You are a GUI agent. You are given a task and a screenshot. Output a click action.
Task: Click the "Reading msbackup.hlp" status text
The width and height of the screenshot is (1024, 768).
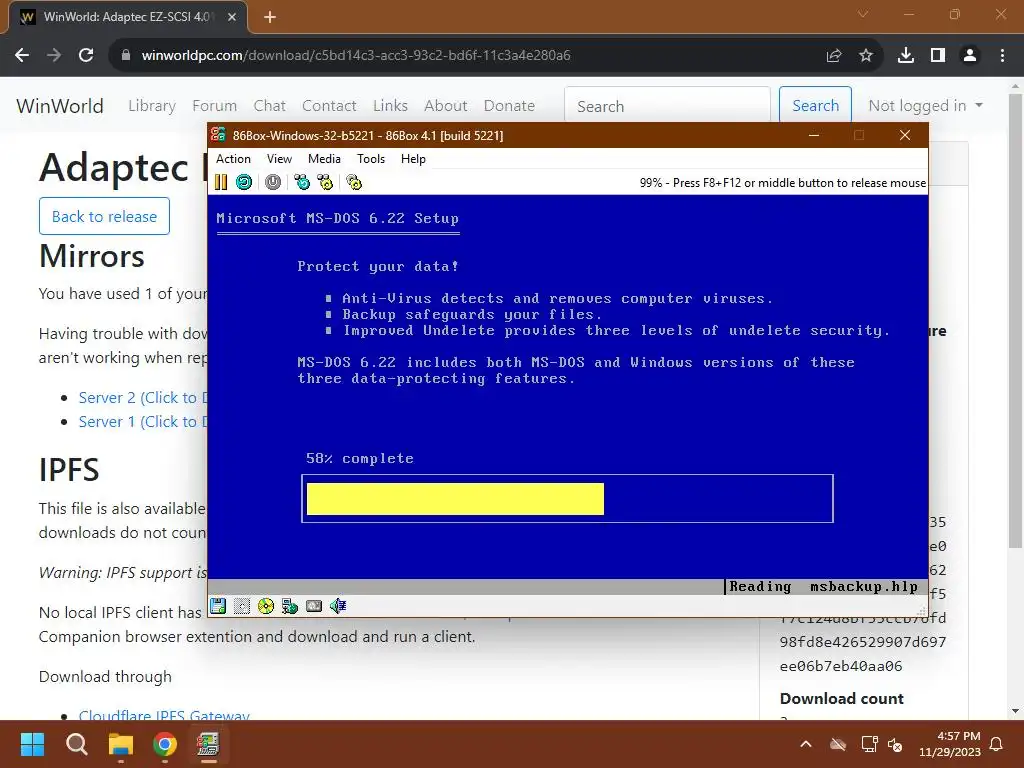824,586
